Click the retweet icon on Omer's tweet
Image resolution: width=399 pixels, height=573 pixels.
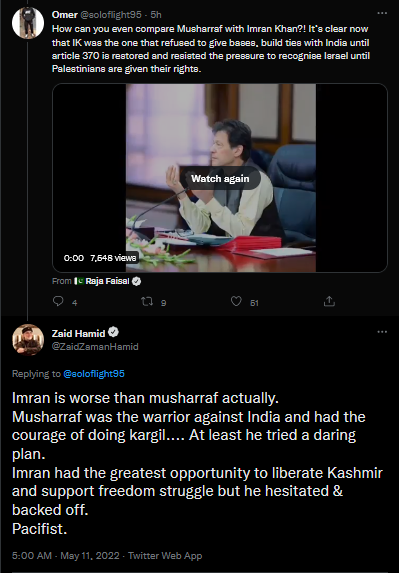coord(147,301)
